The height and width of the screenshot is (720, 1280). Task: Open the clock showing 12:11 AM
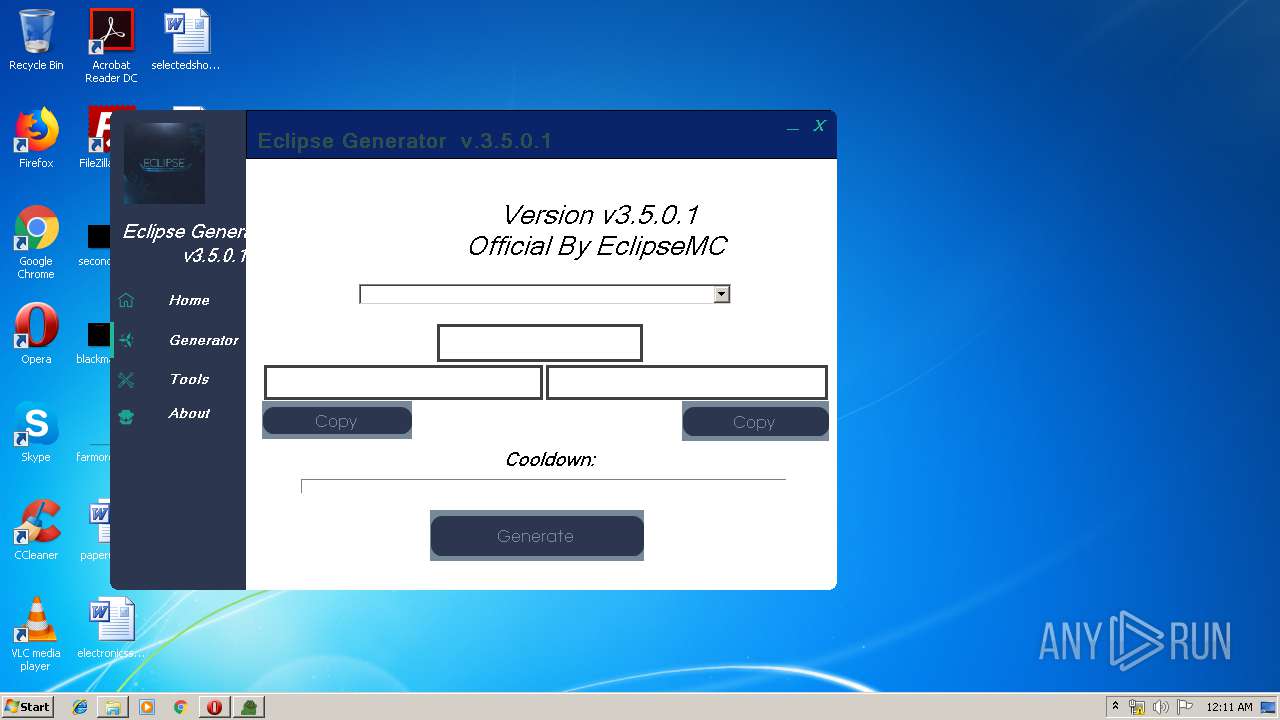pos(1229,707)
